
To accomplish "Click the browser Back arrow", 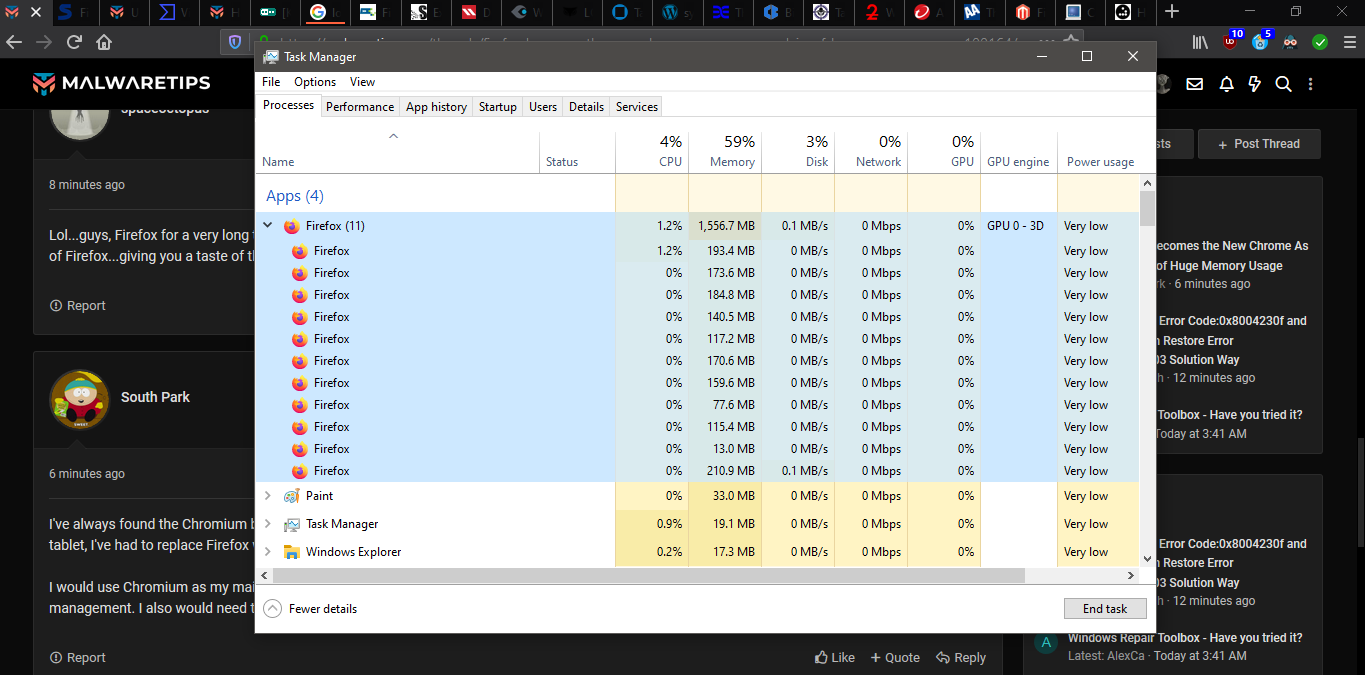I will tap(14, 42).
